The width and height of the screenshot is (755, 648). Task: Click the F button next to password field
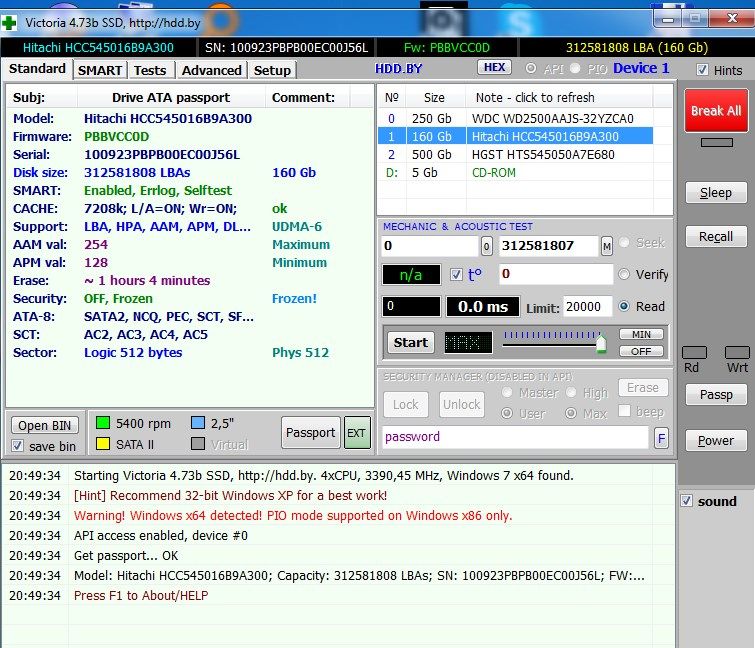tap(661, 438)
